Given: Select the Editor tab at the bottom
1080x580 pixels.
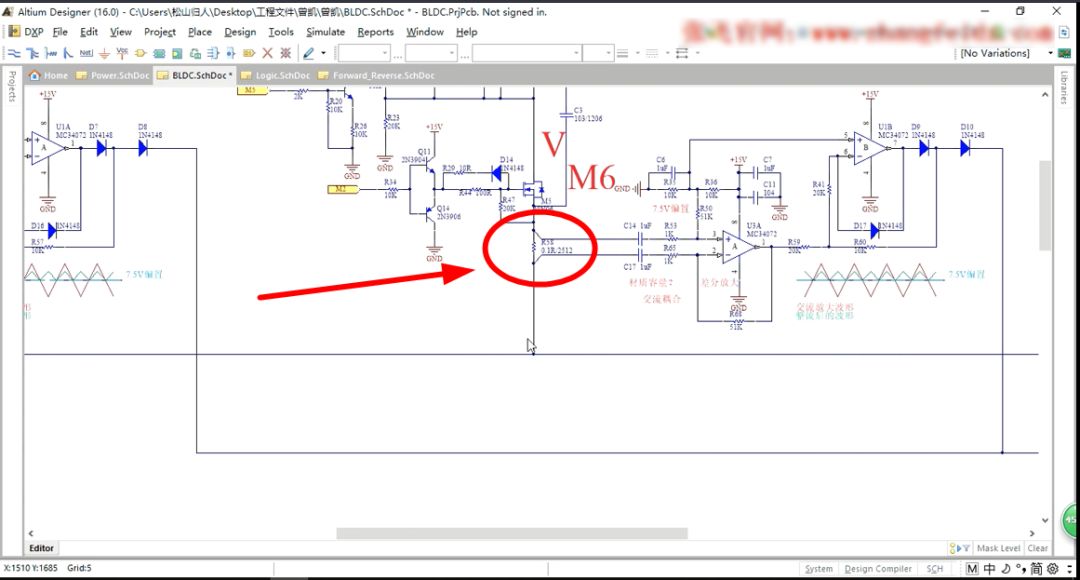Looking at the screenshot, I should [41, 548].
